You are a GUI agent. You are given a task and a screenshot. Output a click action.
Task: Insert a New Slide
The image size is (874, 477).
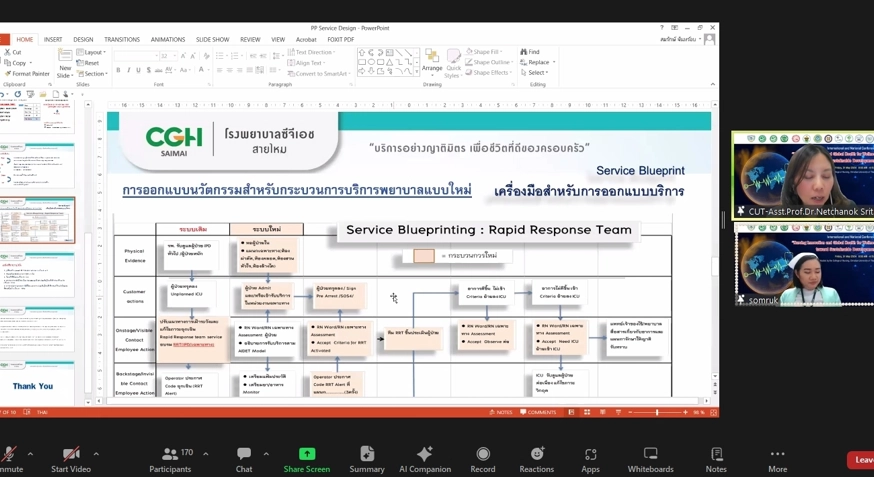(65, 64)
